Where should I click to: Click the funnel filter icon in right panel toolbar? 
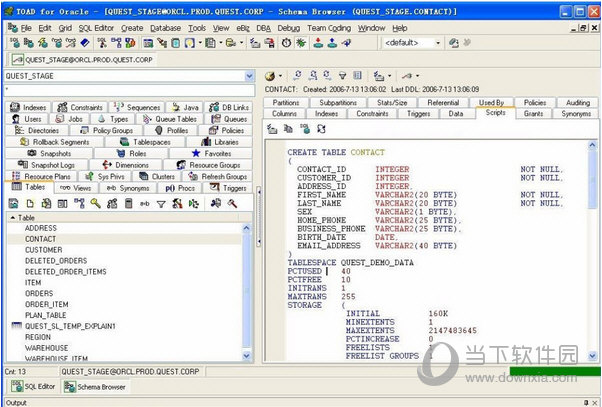[x=342, y=76]
